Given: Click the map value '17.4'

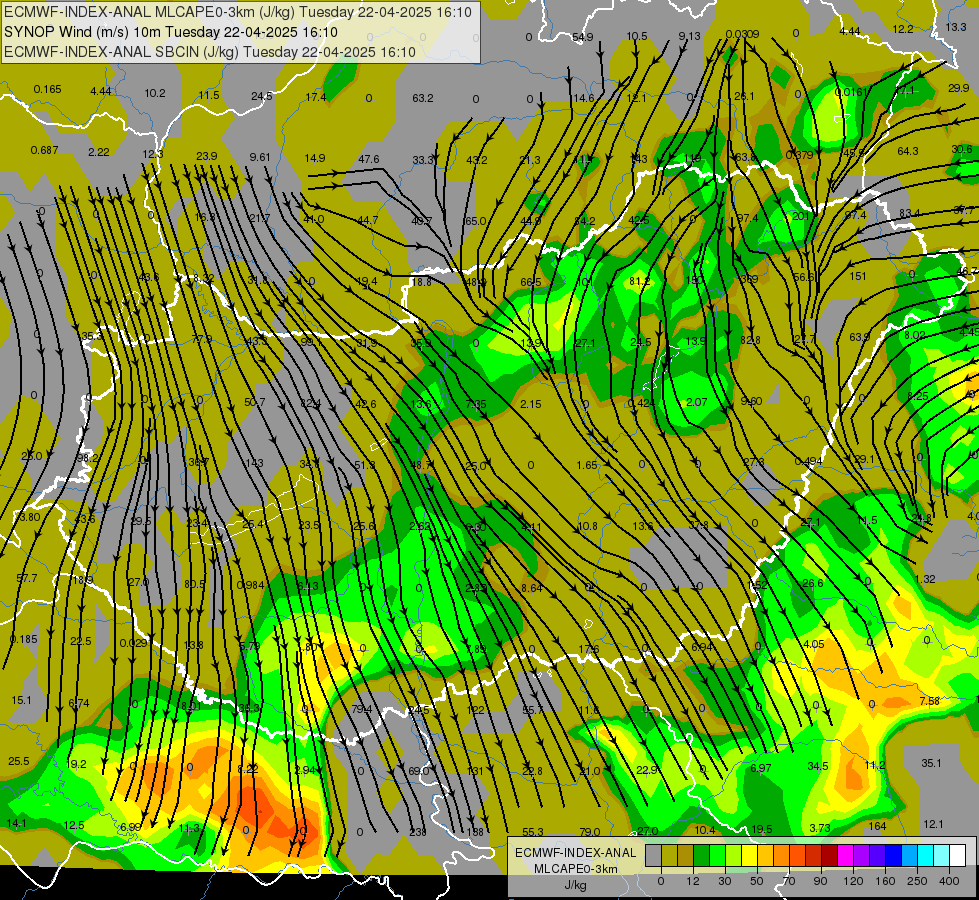Looking at the screenshot, I should coord(316,97).
